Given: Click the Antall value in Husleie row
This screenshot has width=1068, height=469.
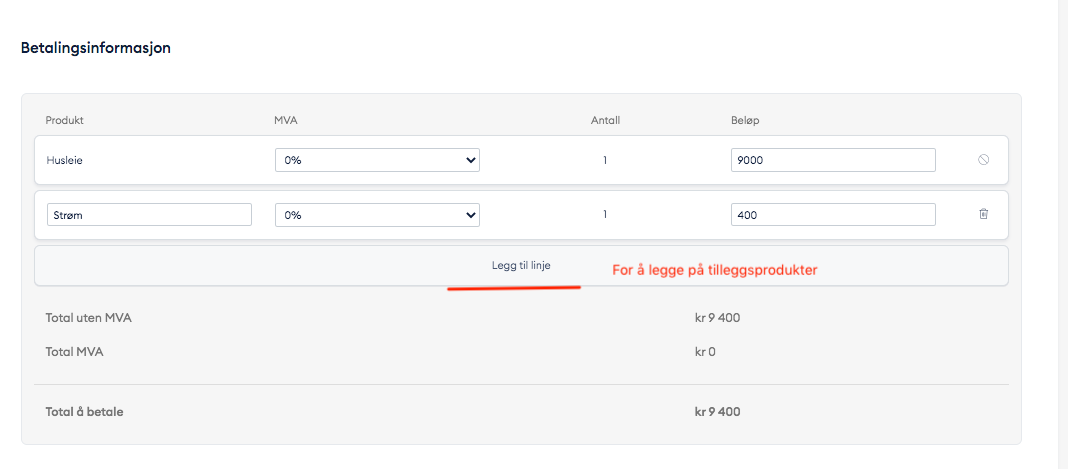Looking at the screenshot, I should (605, 160).
